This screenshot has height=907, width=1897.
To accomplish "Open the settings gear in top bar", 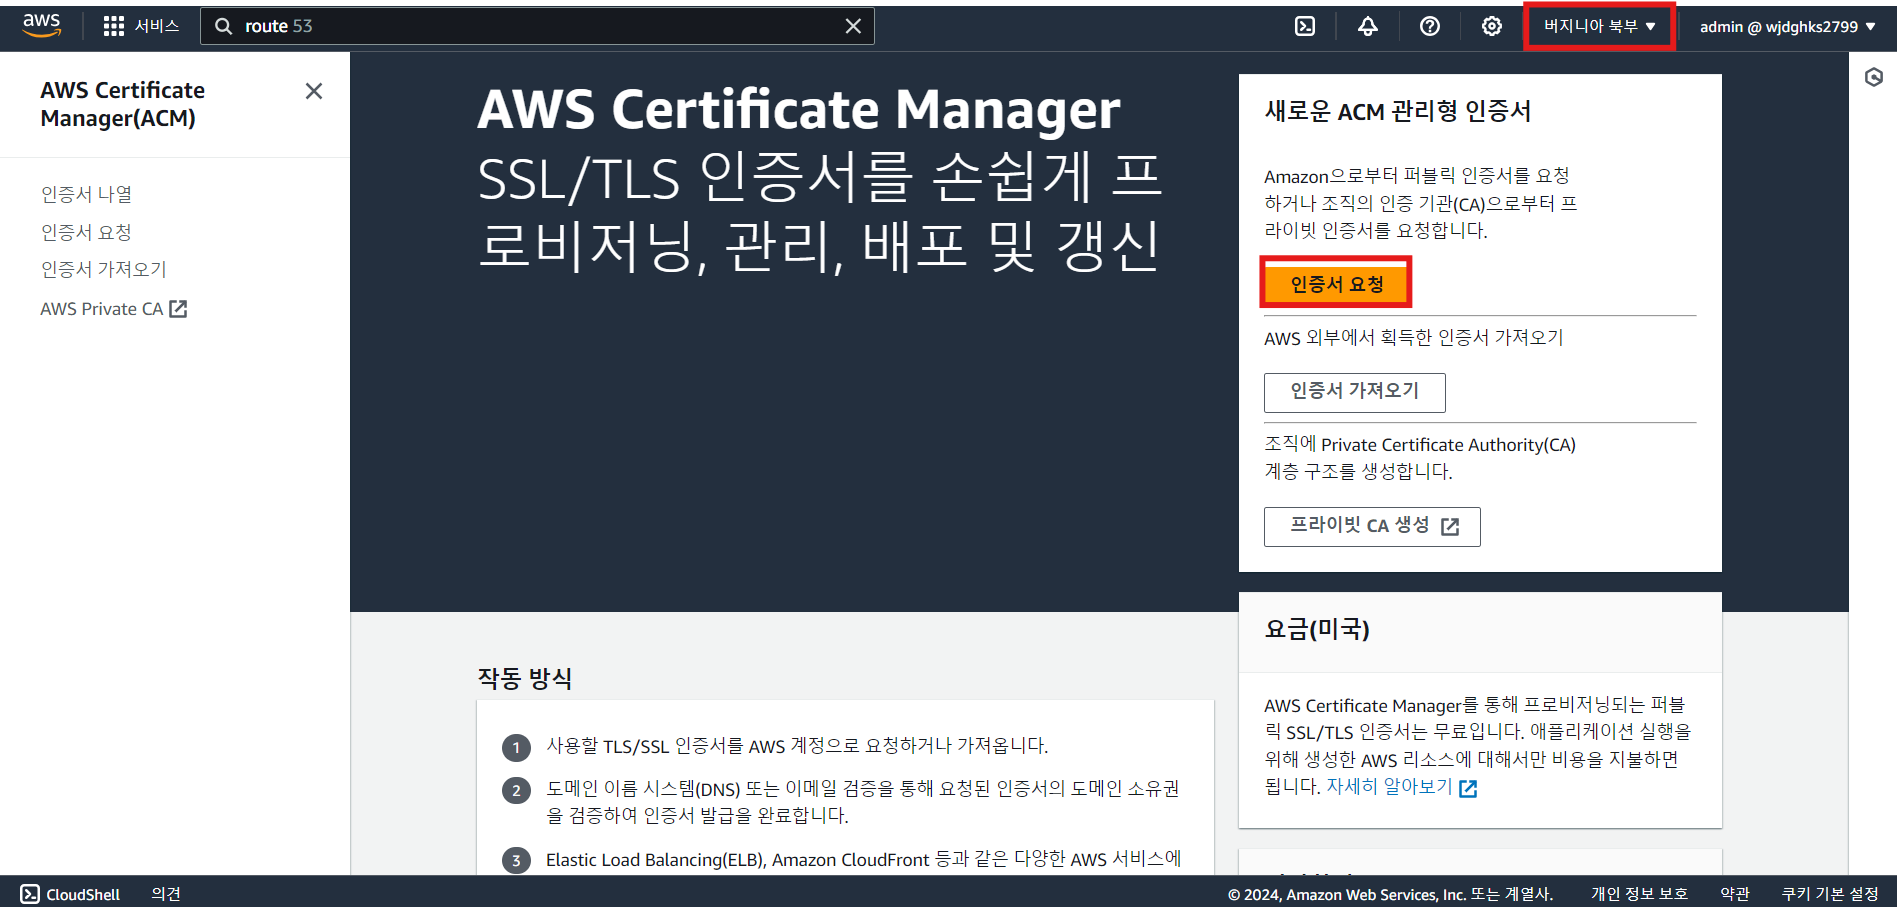I will [x=1492, y=26].
